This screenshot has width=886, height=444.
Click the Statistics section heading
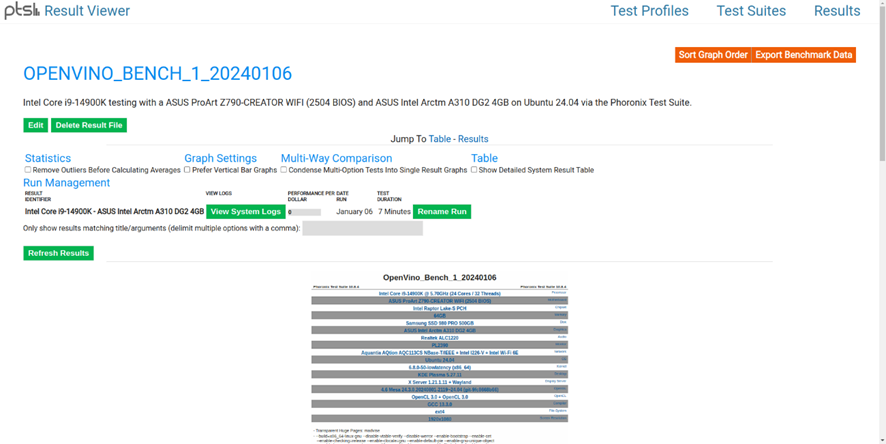click(48, 158)
